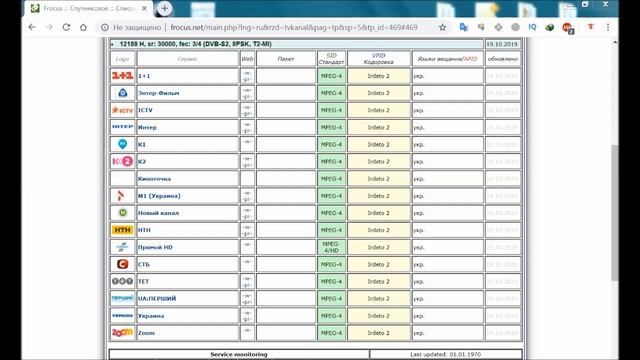Image resolution: width=640 pixels, height=360 pixels.
Task: Open the Энтер-Фильм channel link
Action: coord(158,93)
